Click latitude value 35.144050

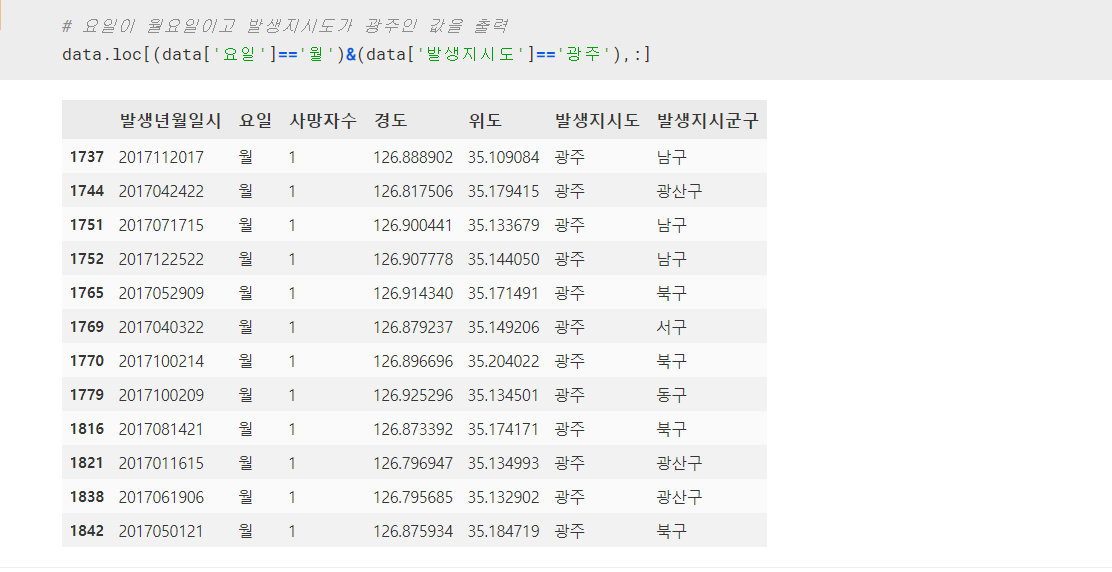pyautogui.click(x=504, y=259)
